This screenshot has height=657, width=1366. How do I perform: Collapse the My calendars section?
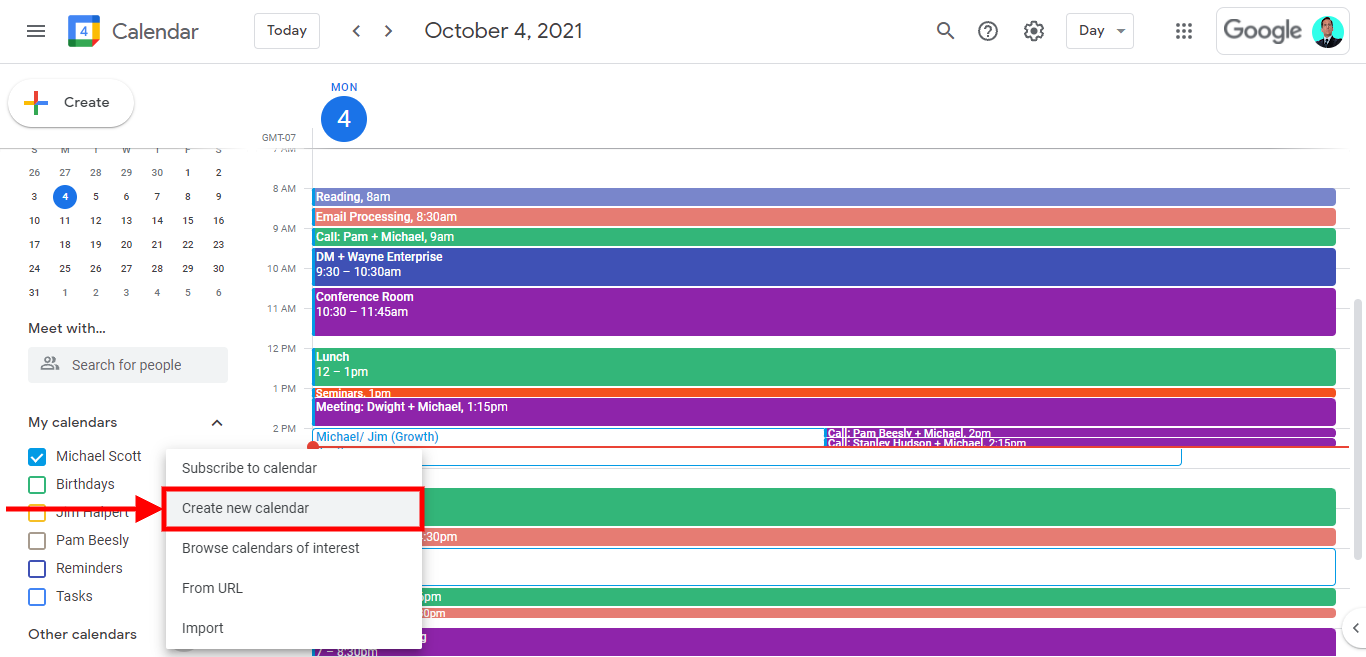tap(217, 423)
